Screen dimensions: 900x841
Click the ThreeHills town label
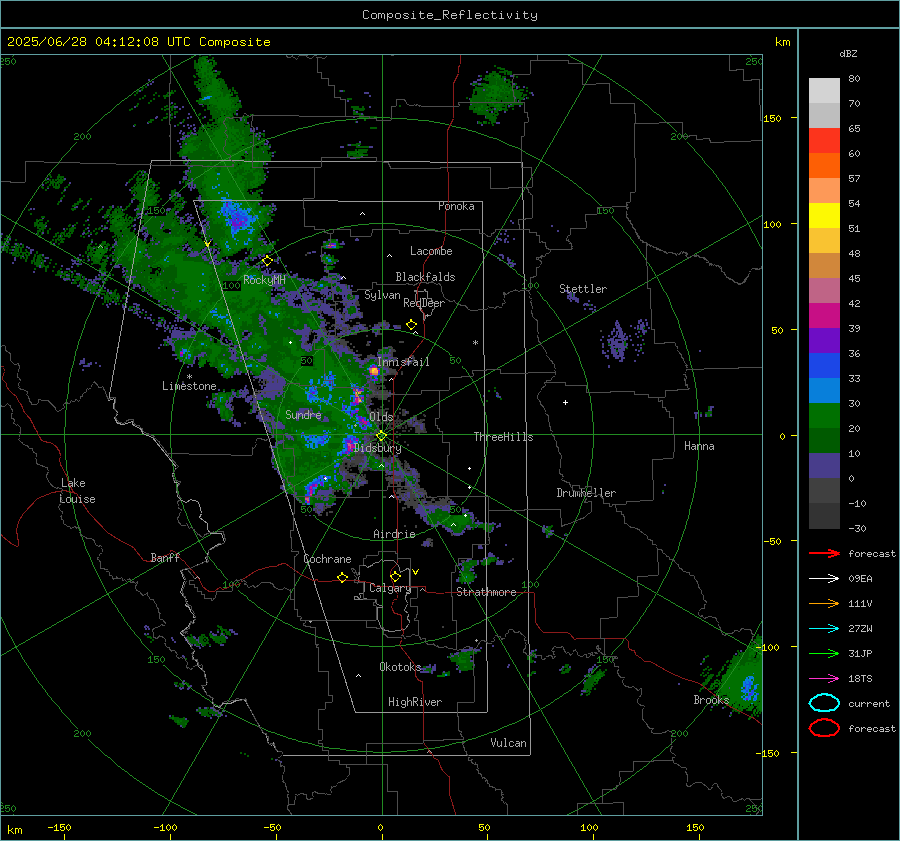click(x=503, y=437)
